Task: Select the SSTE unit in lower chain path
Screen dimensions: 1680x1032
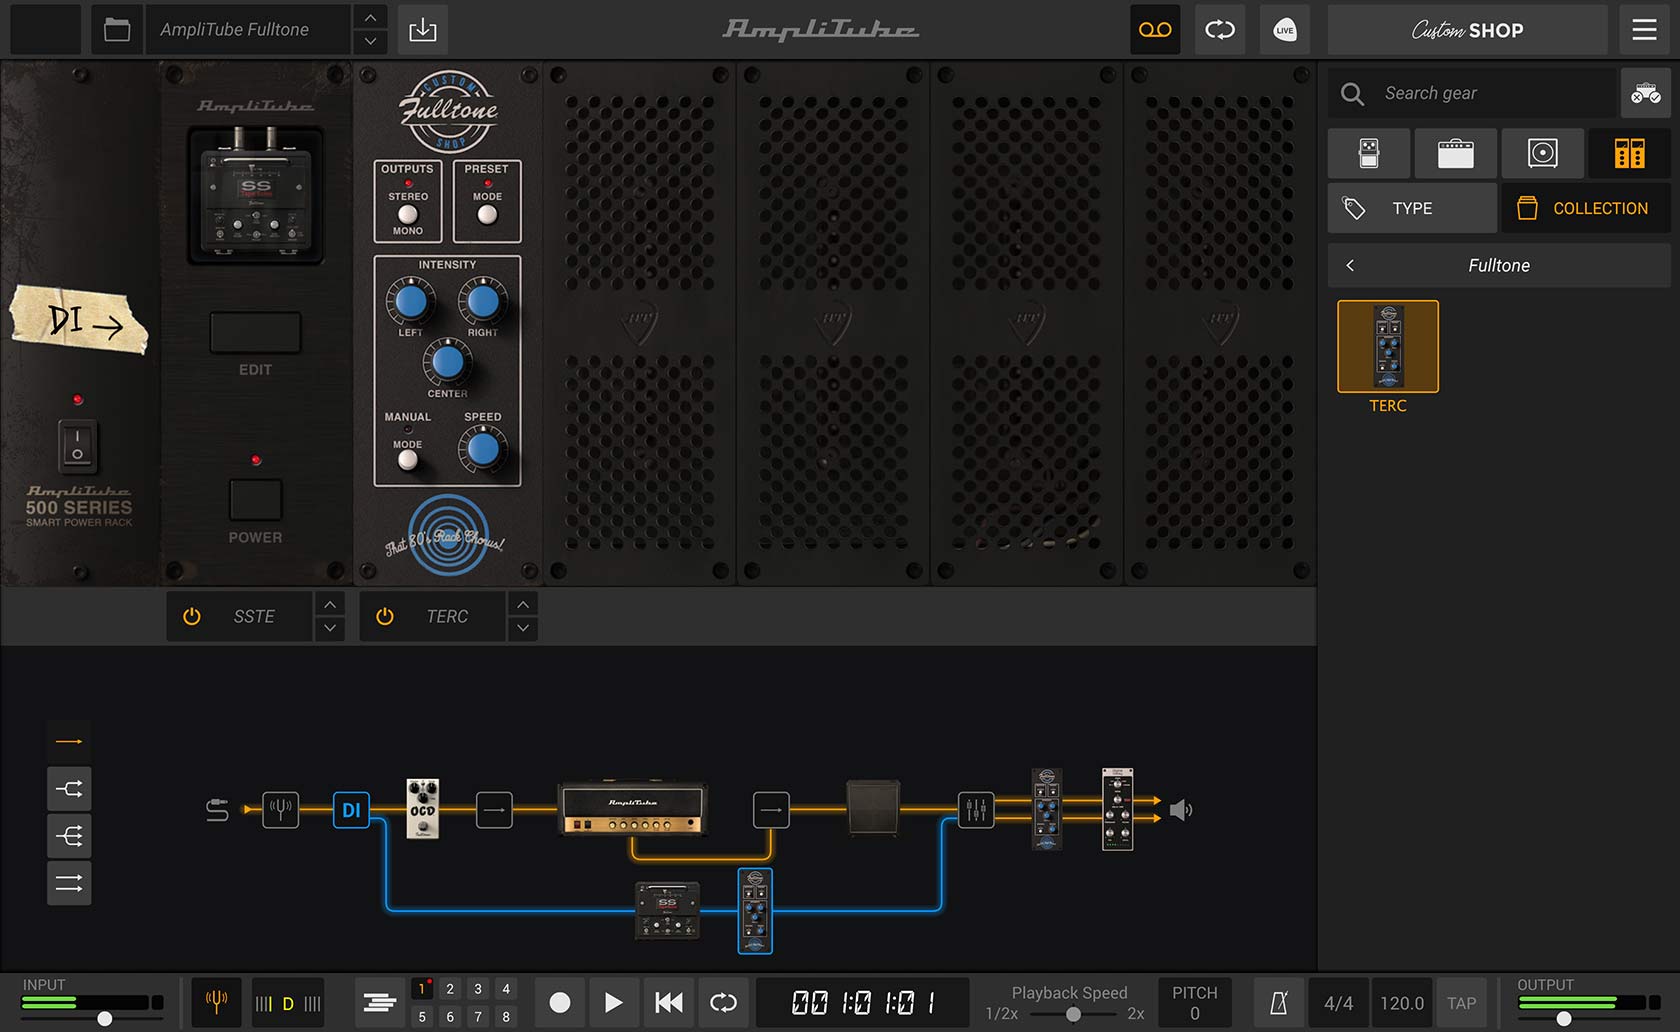Action: tap(667, 910)
